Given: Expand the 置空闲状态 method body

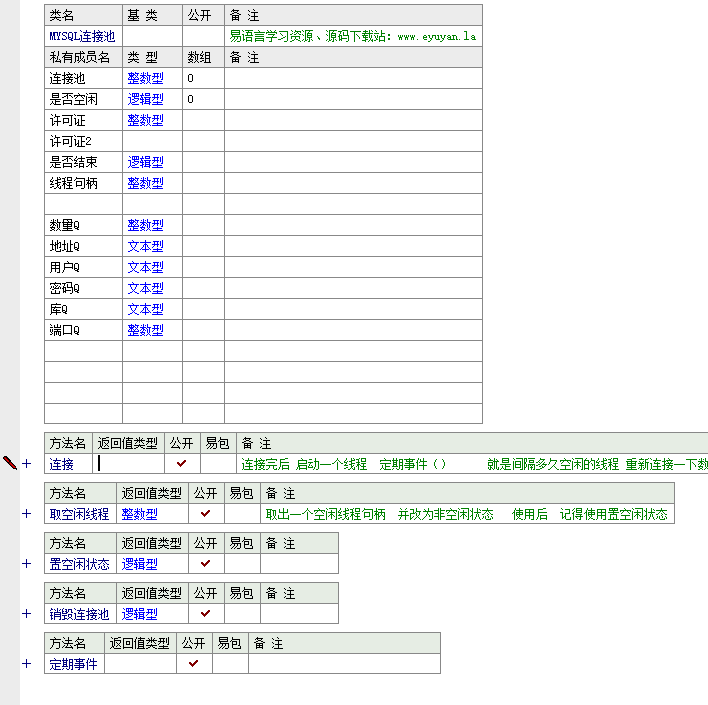Looking at the screenshot, I should pos(27,564).
